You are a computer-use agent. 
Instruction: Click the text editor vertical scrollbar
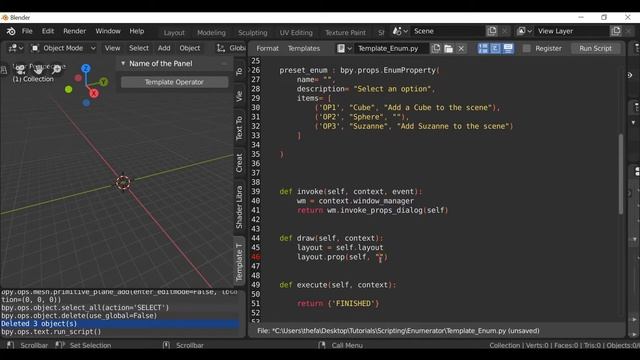tap(621, 174)
